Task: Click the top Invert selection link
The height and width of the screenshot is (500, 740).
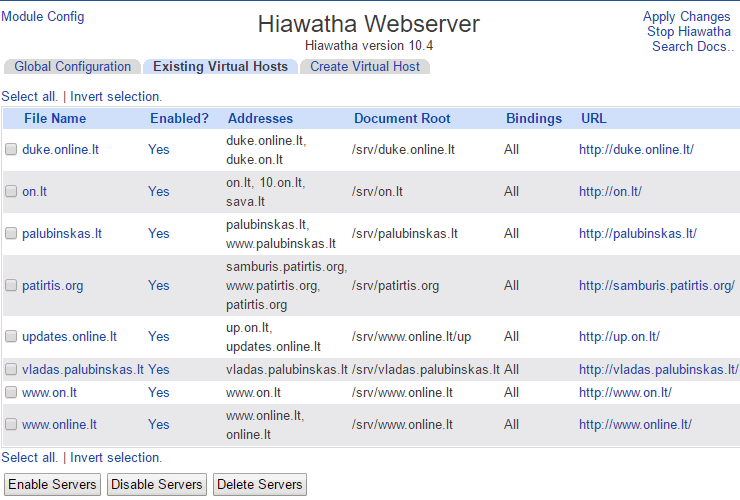Action: pyautogui.click(x=116, y=97)
